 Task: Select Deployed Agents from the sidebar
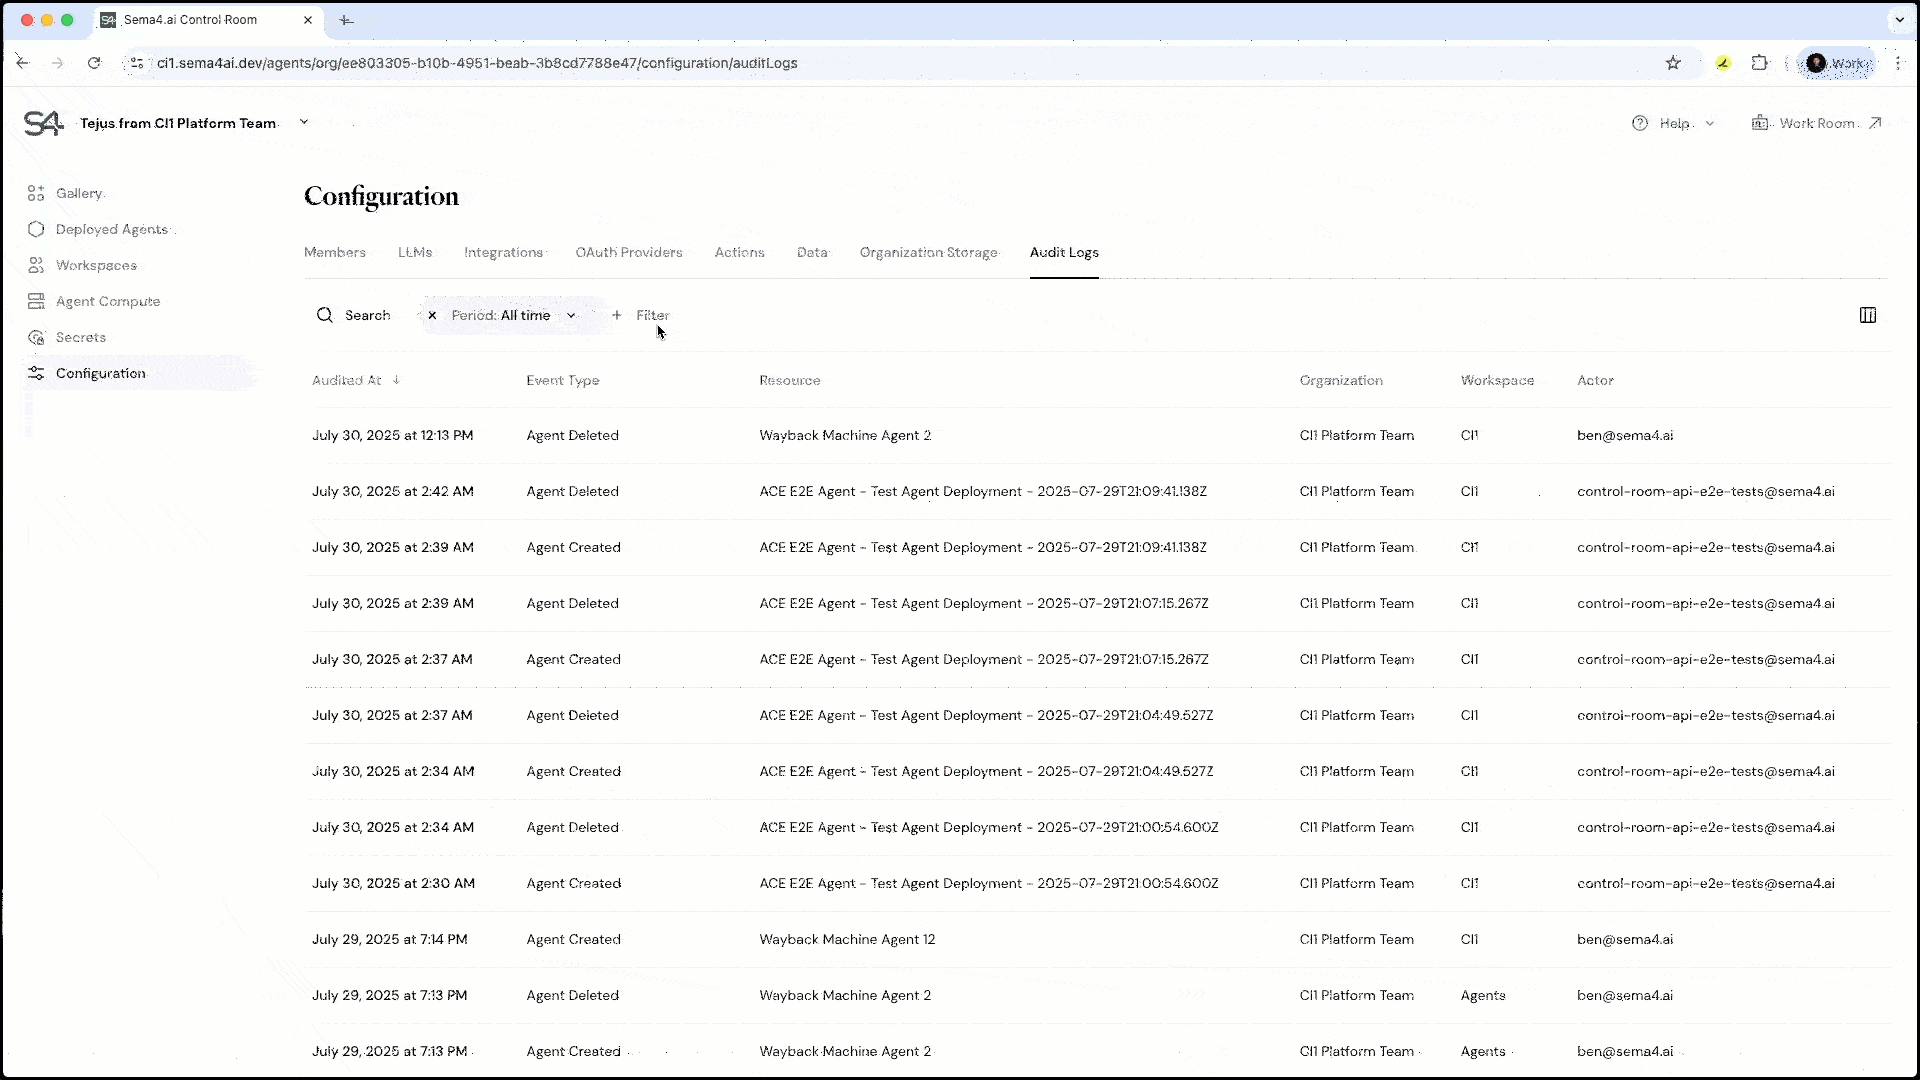point(112,229)
